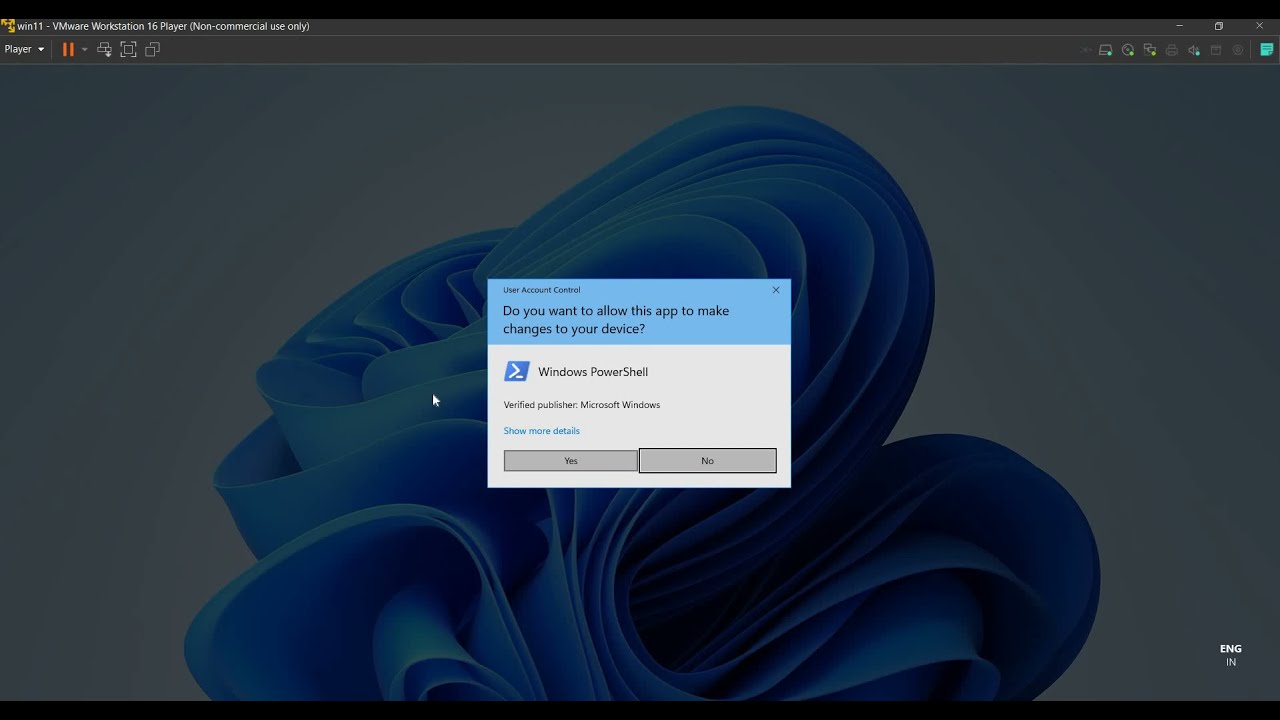Minimize the VMware Player window
Screen dimensions: 1280x720
tap(1179, 26)
